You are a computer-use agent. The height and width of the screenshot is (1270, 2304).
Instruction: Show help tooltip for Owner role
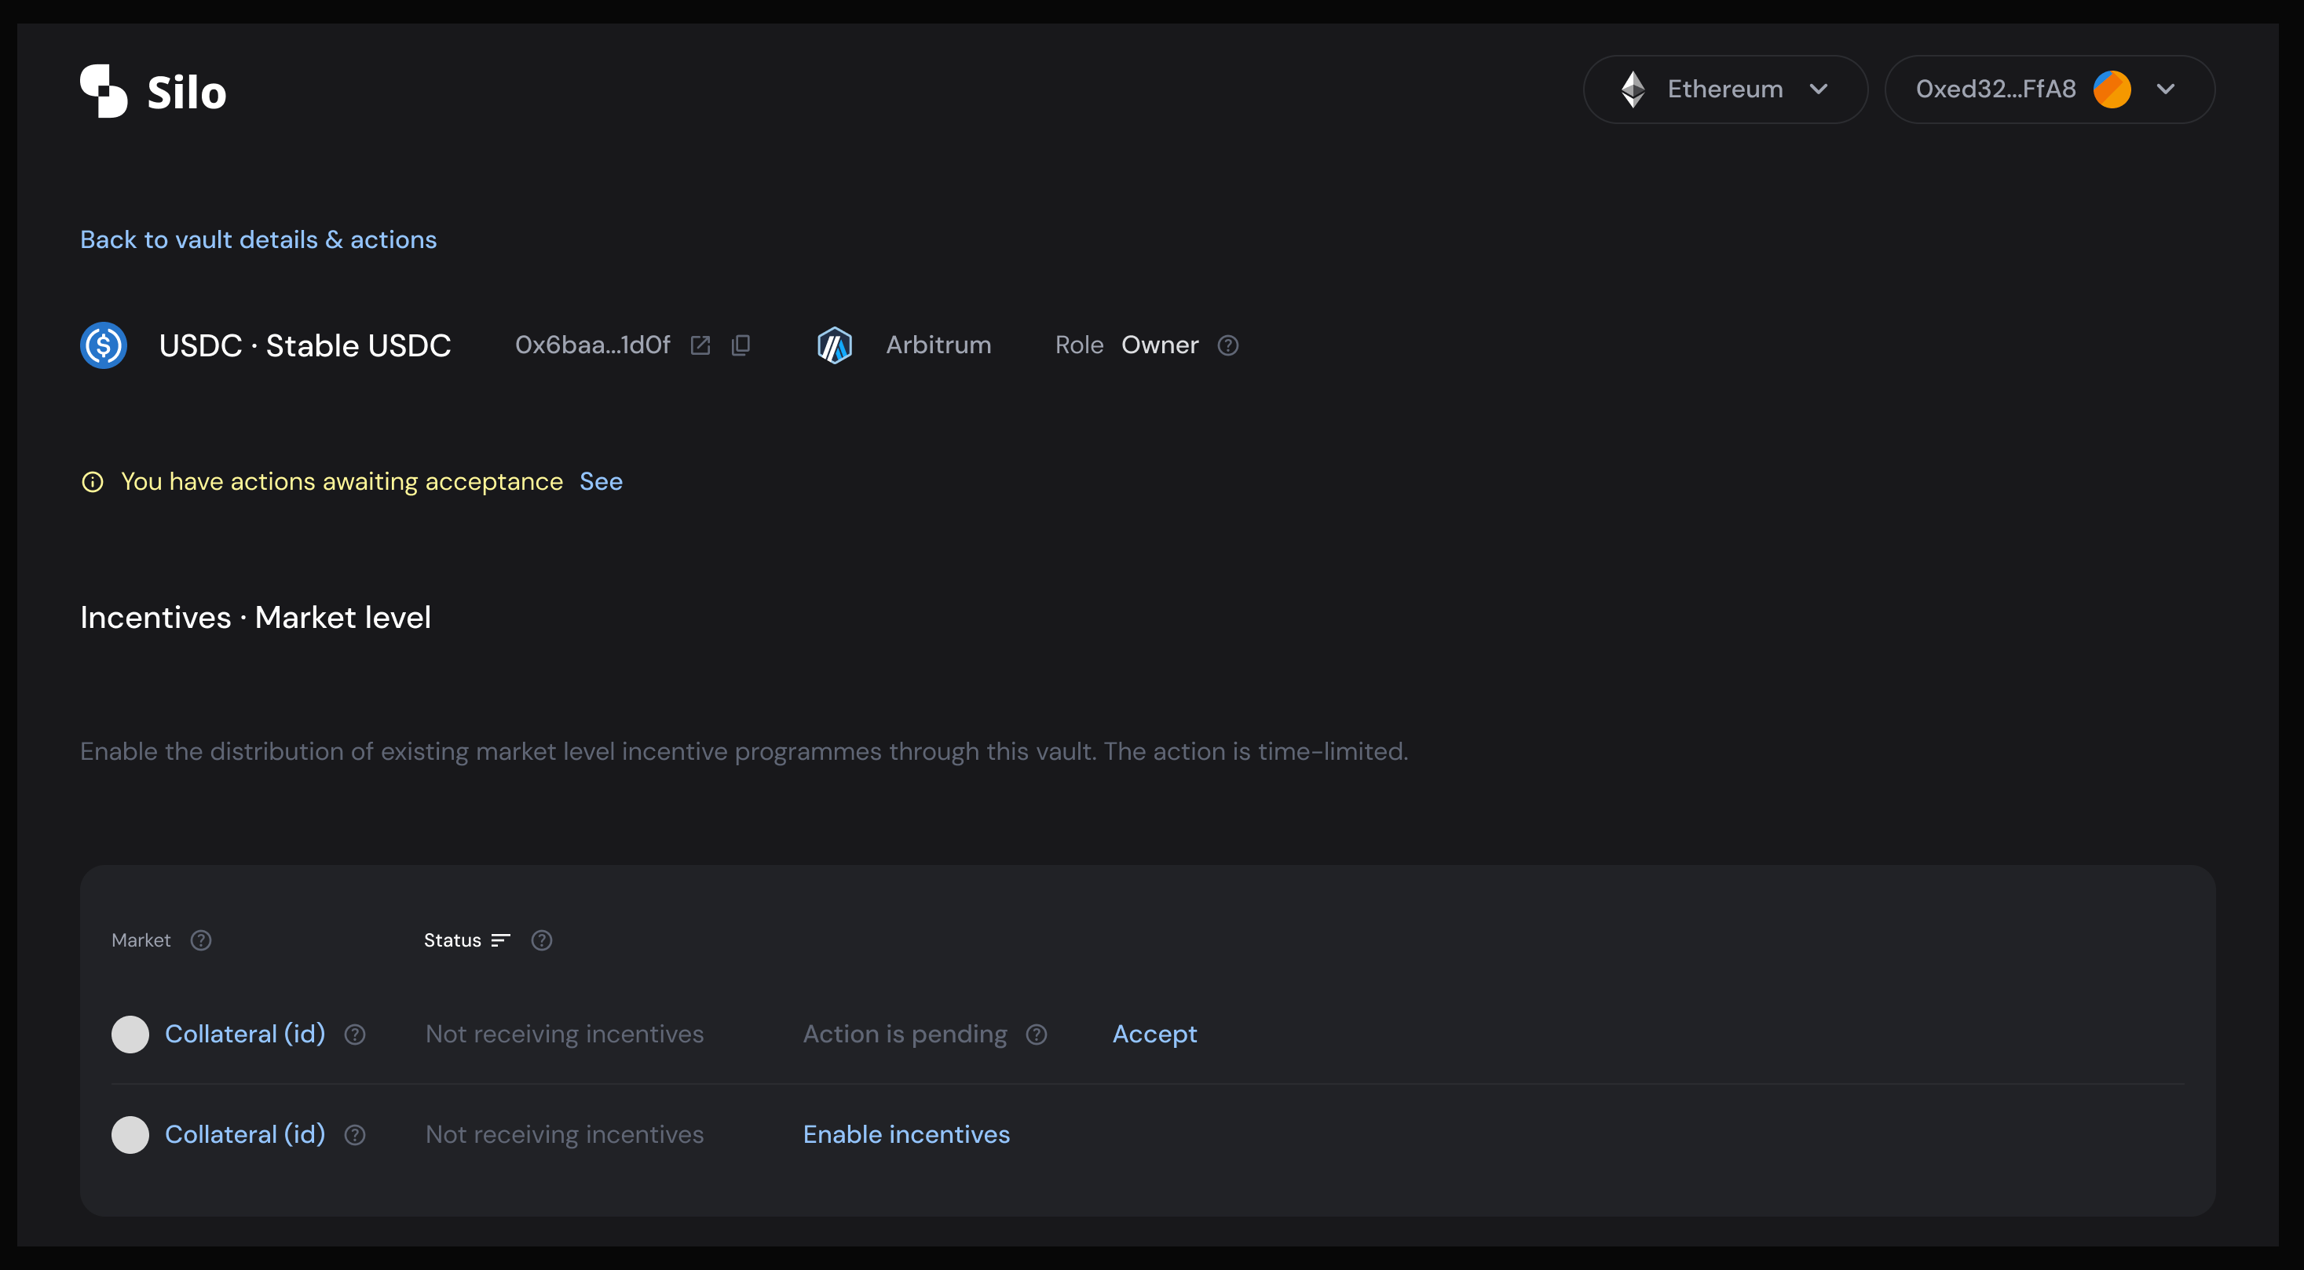[x=1228, y=345]
